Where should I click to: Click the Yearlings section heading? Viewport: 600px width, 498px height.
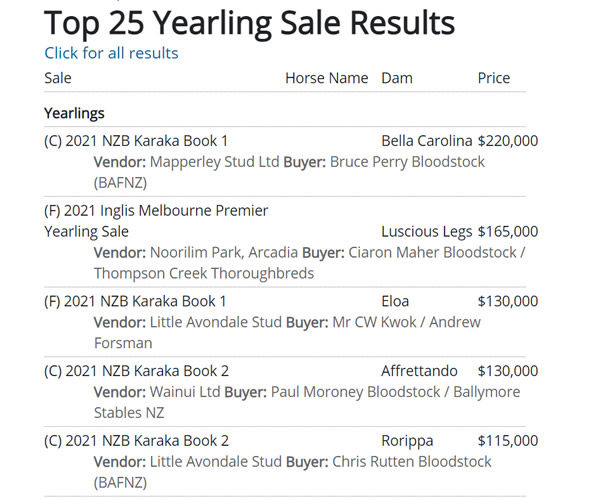coord(74,114)
